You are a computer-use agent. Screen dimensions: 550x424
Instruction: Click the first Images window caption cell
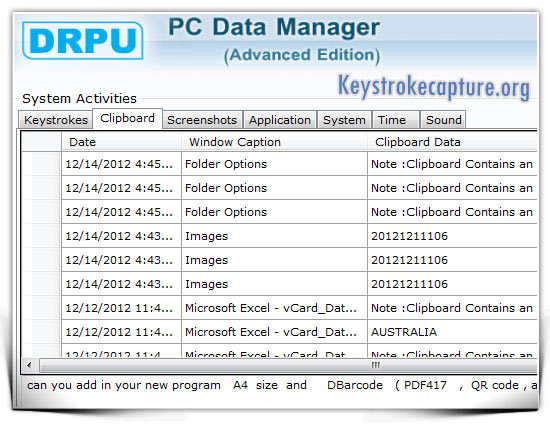point(274,236)
